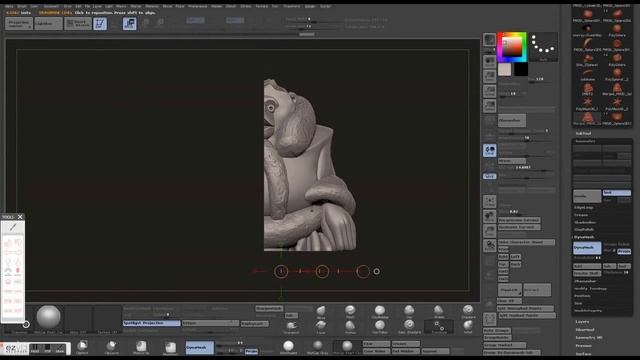This screenshot has width=640, height=360.
Task: Enable the Sub mode under DynaMesh
Action: (x=609, y=266)
